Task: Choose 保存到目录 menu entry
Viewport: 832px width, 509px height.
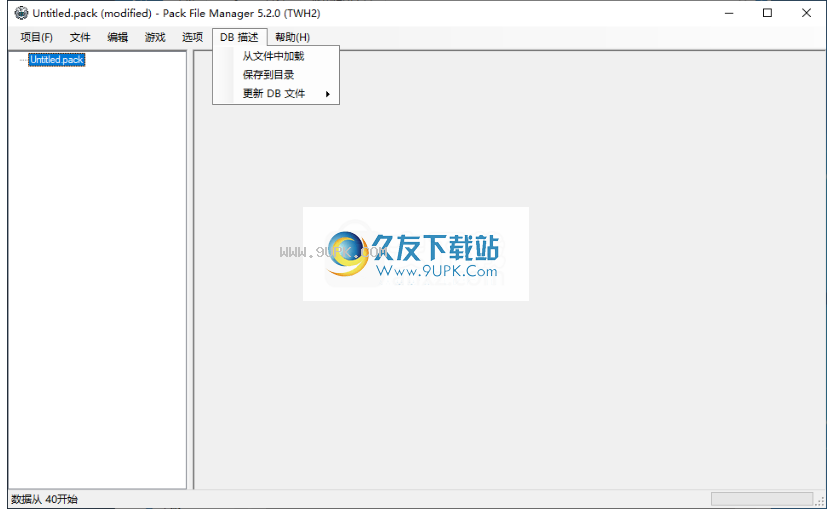Action: pos(276,75)
